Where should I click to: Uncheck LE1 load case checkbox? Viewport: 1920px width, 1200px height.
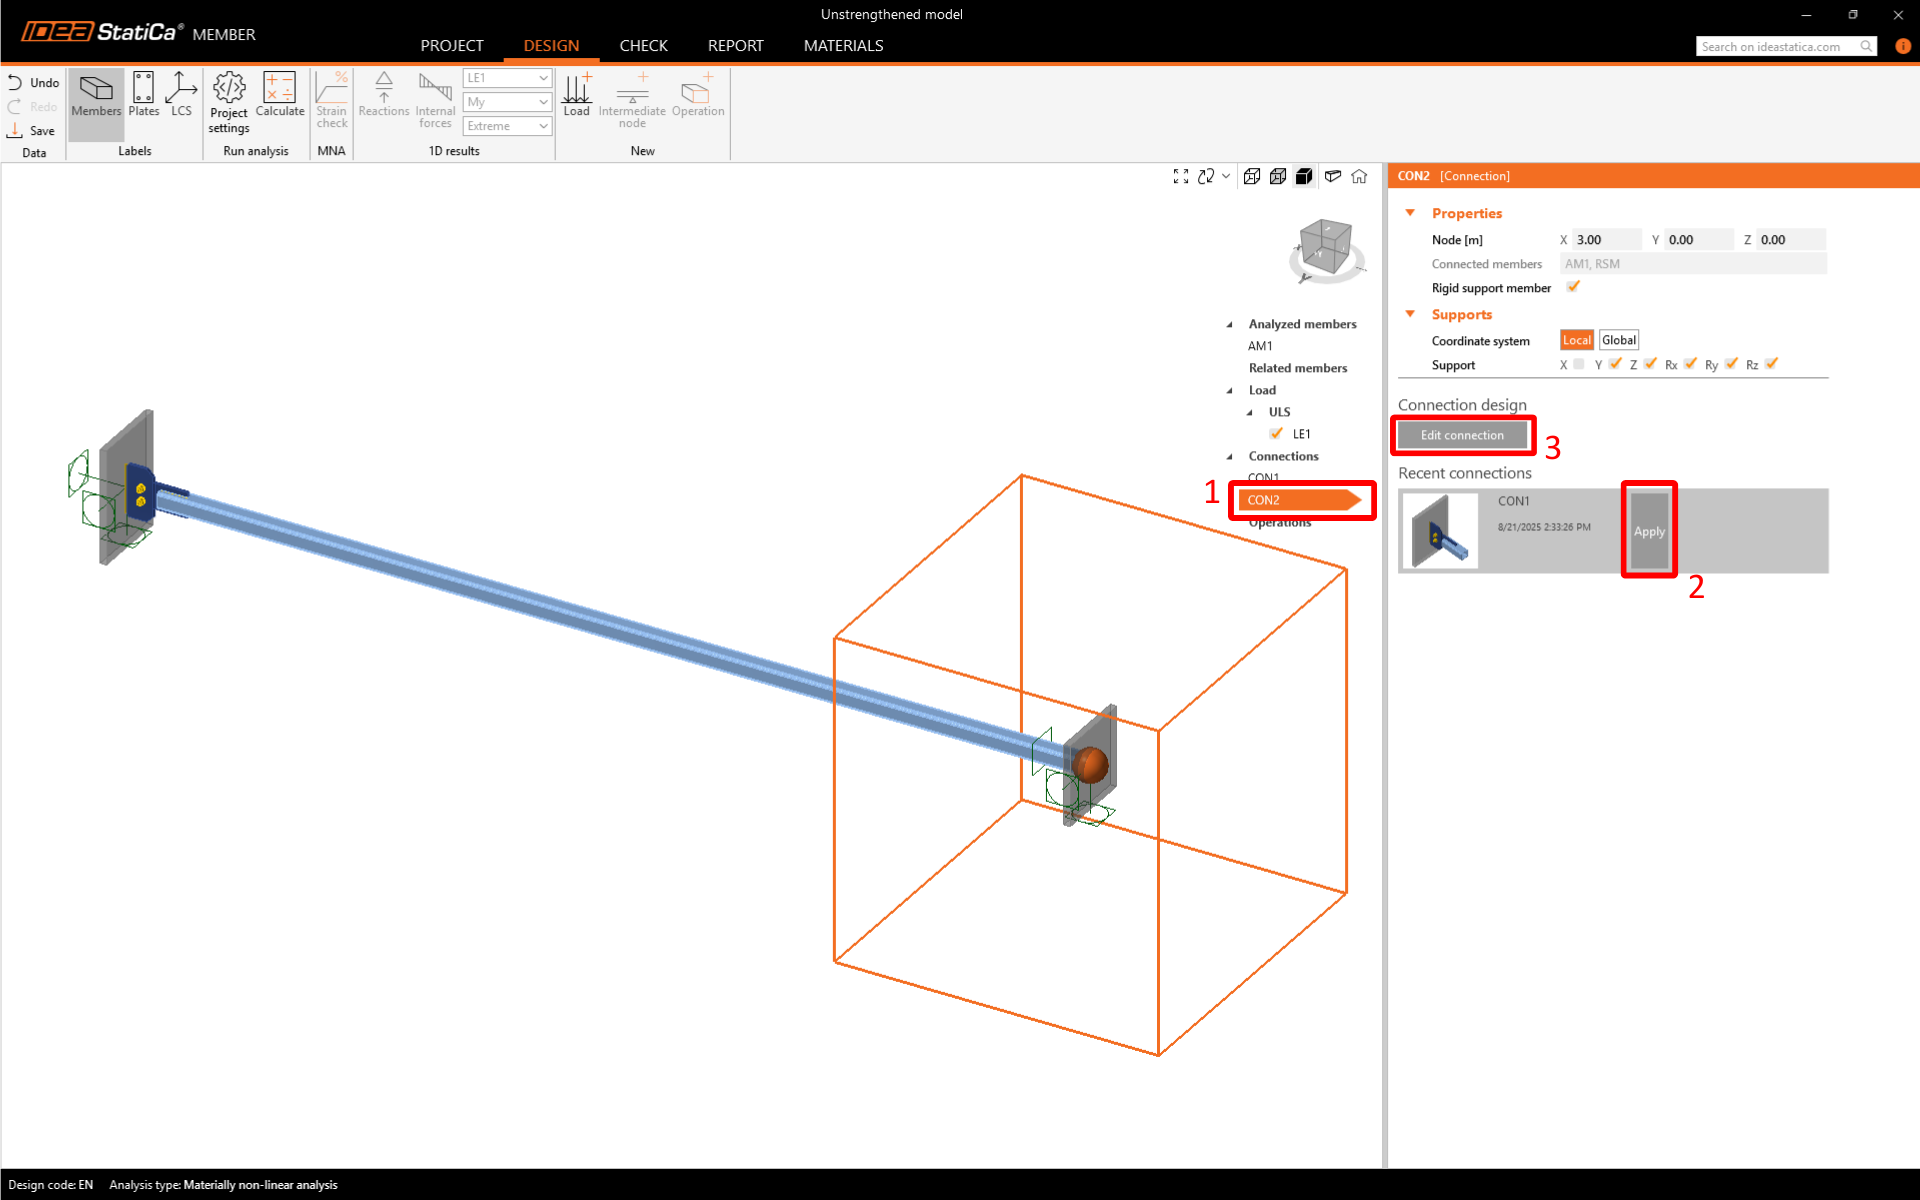1276,433
